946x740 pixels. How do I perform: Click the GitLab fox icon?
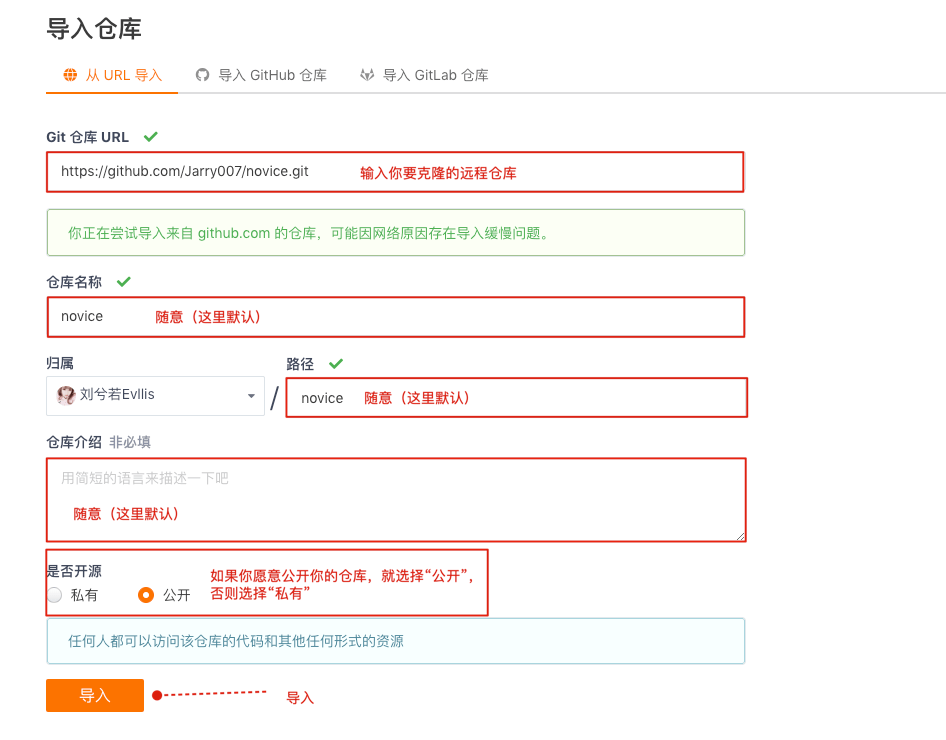tap(366, 74)
